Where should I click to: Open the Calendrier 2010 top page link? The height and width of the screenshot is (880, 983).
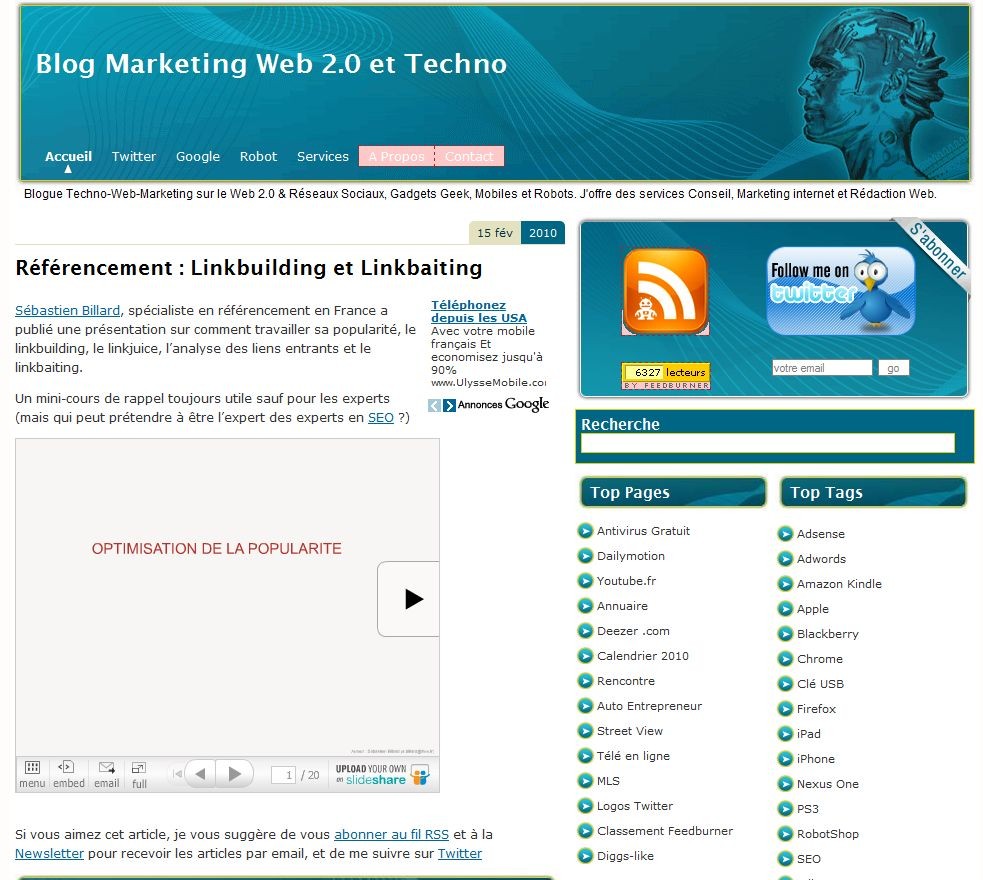[x=643, y=656]
